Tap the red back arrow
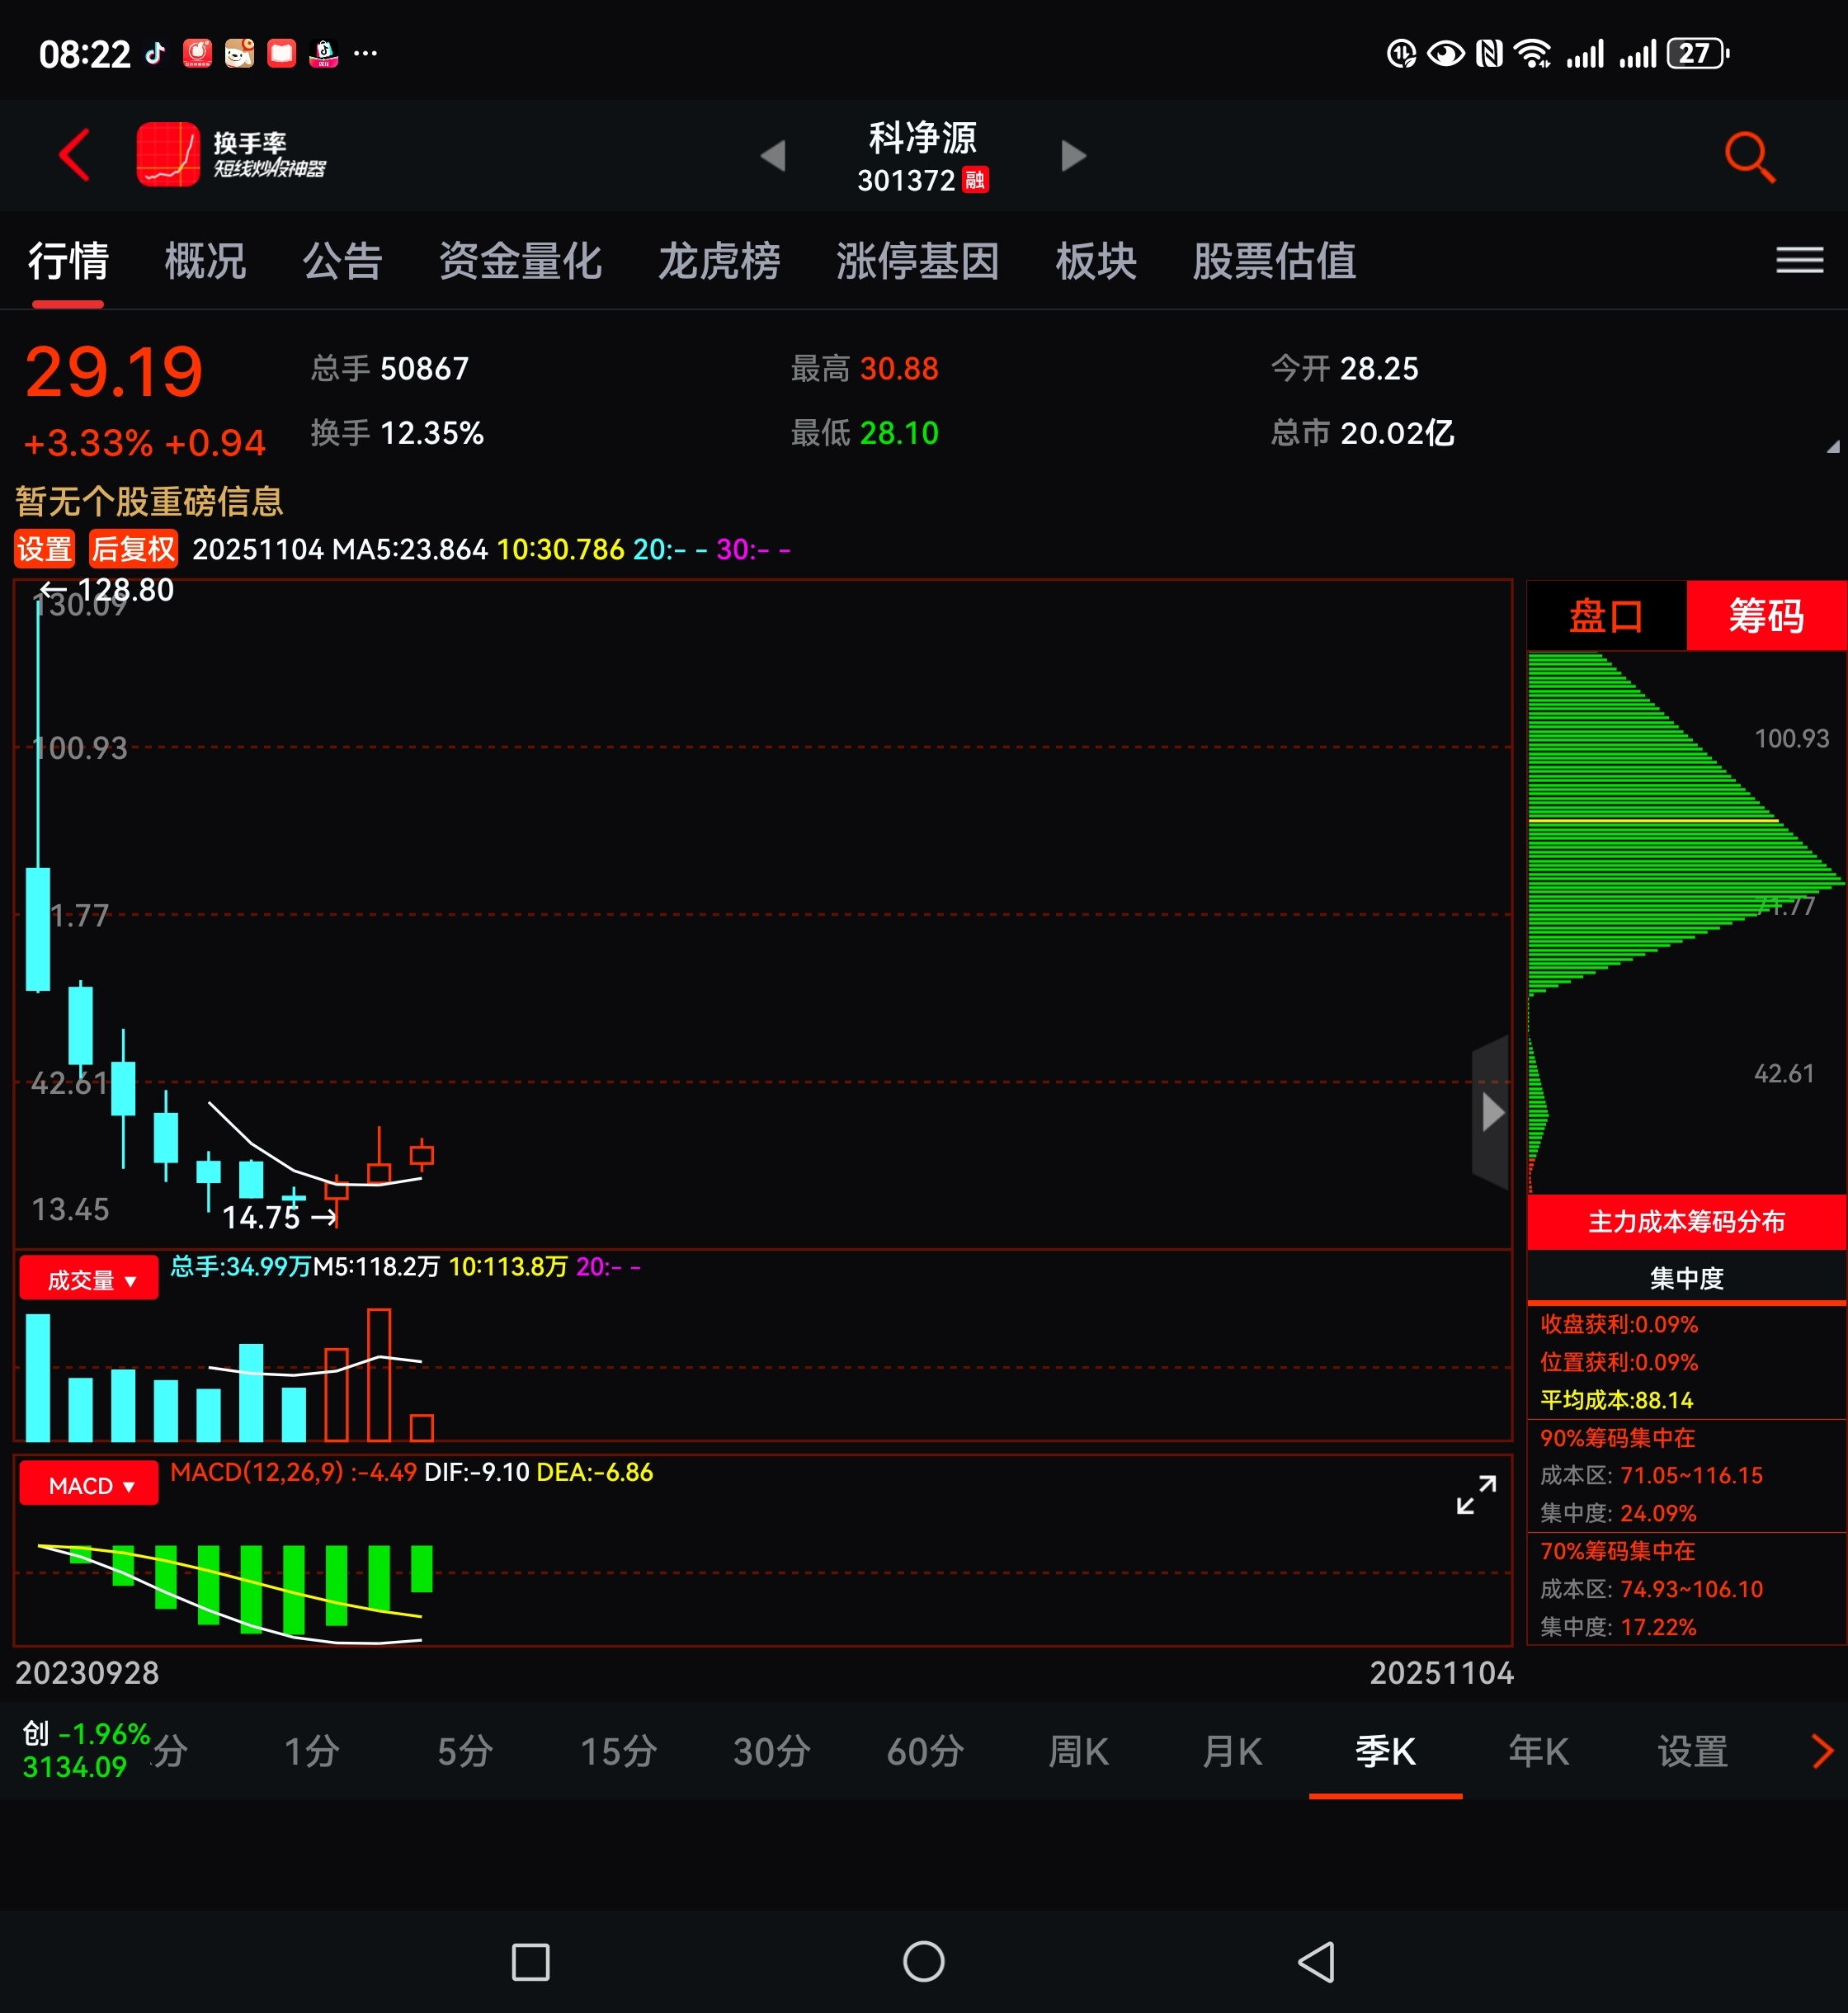 75,155
